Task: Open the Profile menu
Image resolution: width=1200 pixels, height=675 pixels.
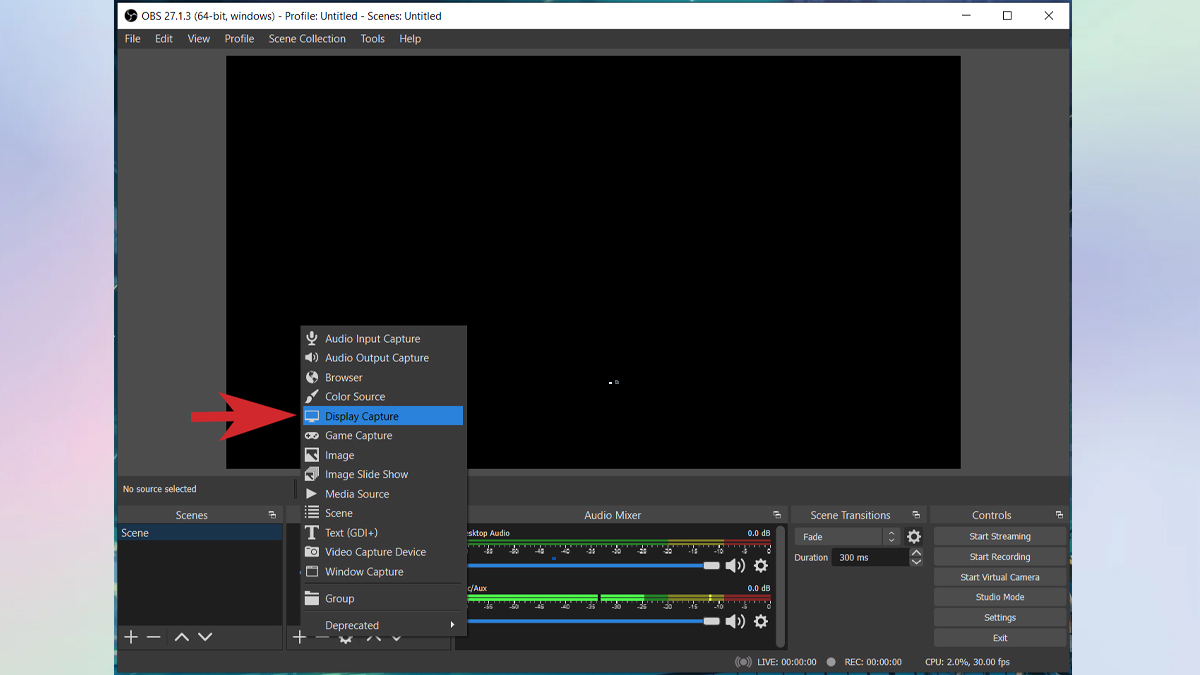Action: point(239,39)
